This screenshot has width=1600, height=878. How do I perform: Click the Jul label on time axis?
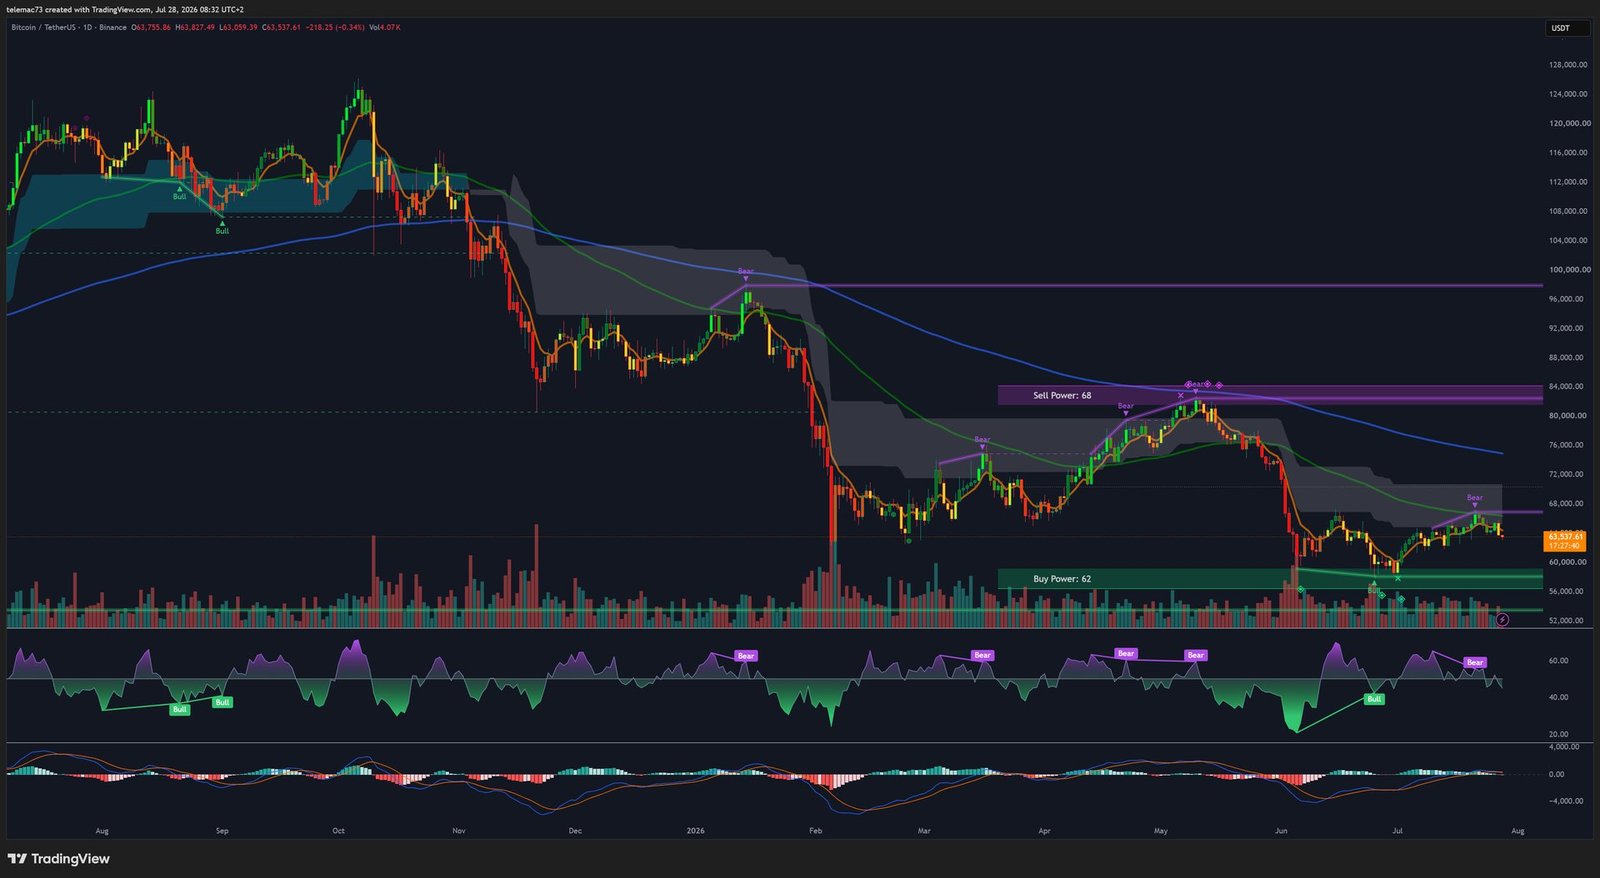coord(1398,831)
